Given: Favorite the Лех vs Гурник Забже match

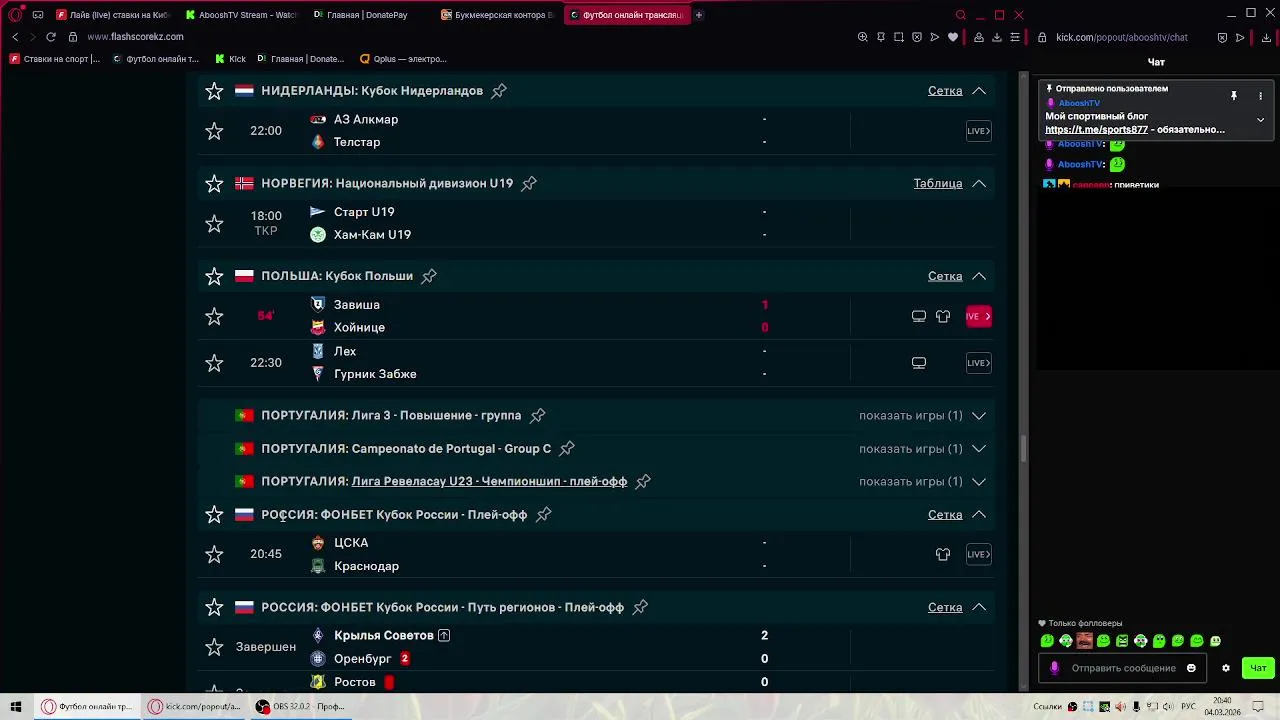Looking at the screenshot, I should click(214, 363).
